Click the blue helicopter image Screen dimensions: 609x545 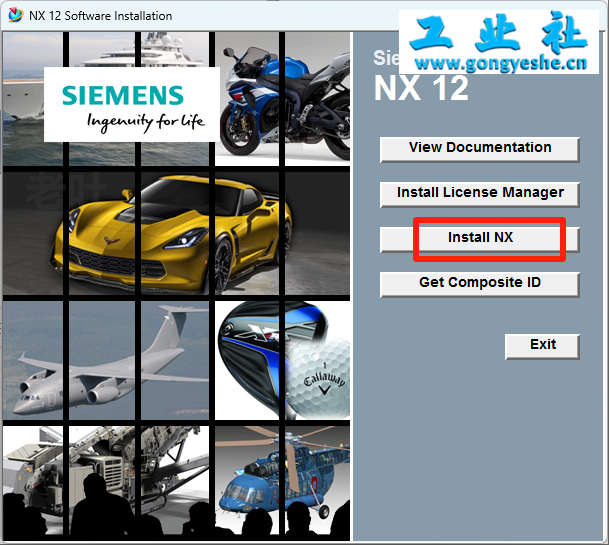click(283, 478)
